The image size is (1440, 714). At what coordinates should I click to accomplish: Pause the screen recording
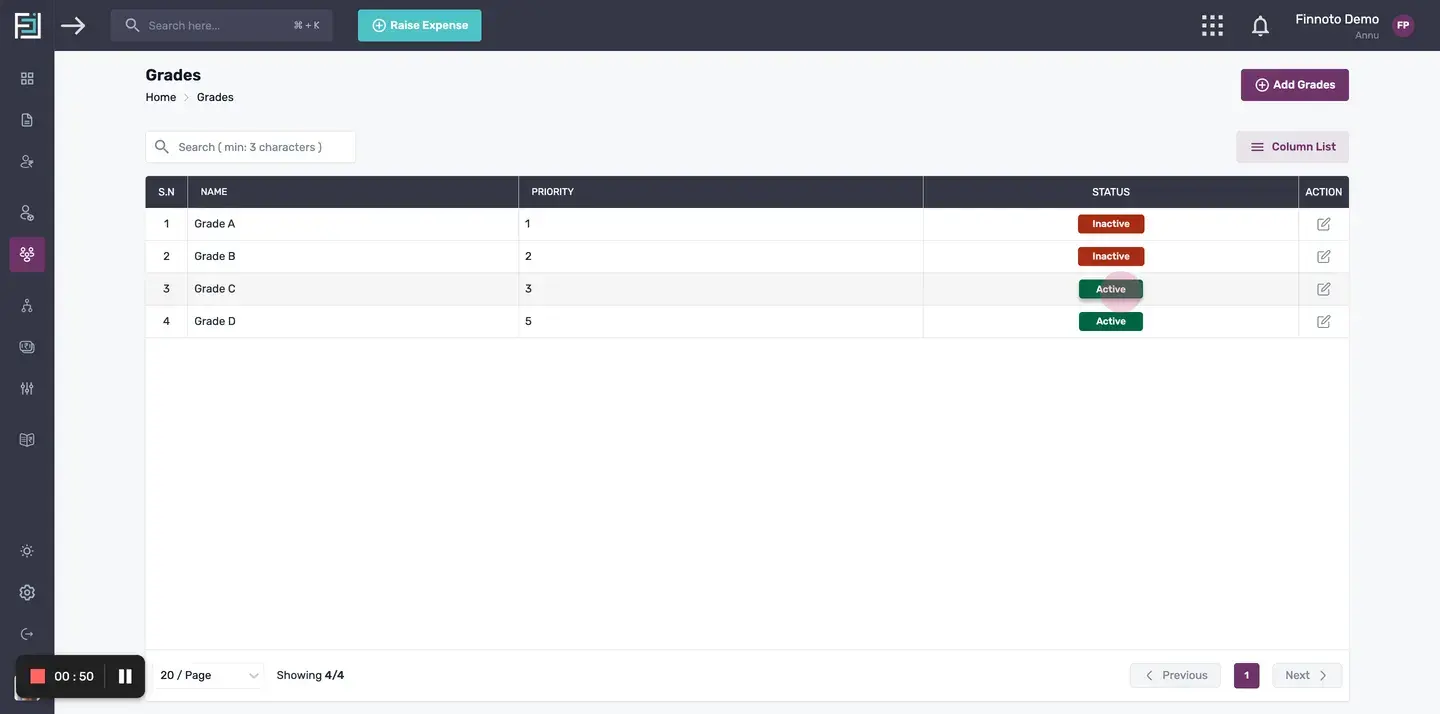125,677
